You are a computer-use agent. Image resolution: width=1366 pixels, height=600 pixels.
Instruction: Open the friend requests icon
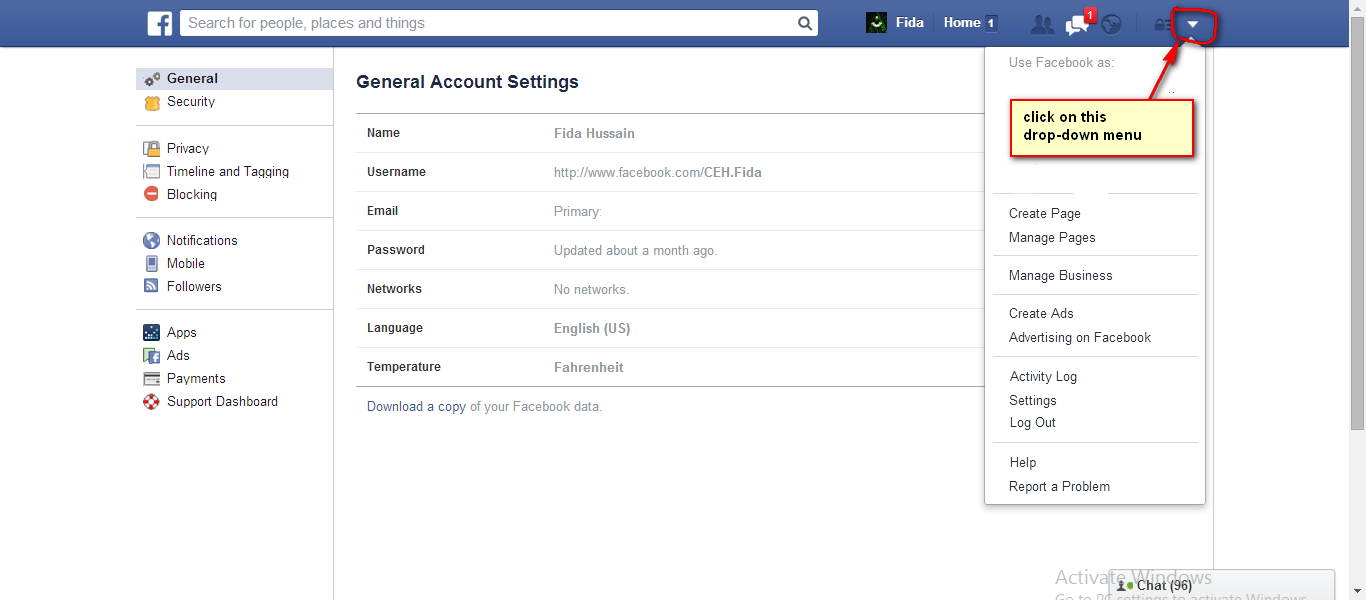1043,25
